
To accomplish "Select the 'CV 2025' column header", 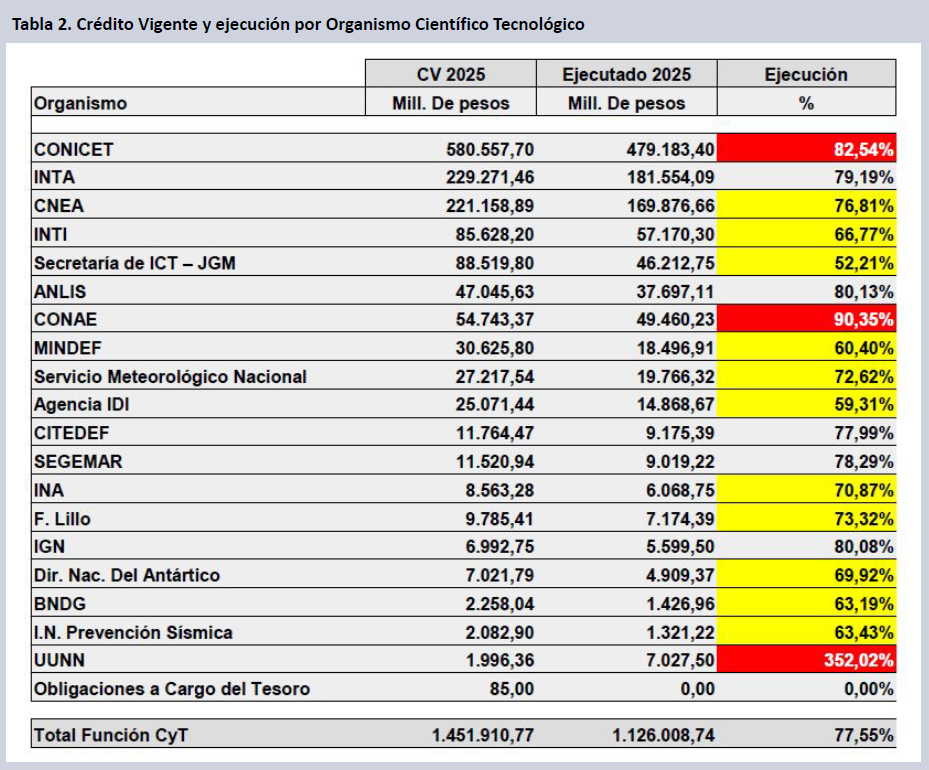I will pos(450,75).
